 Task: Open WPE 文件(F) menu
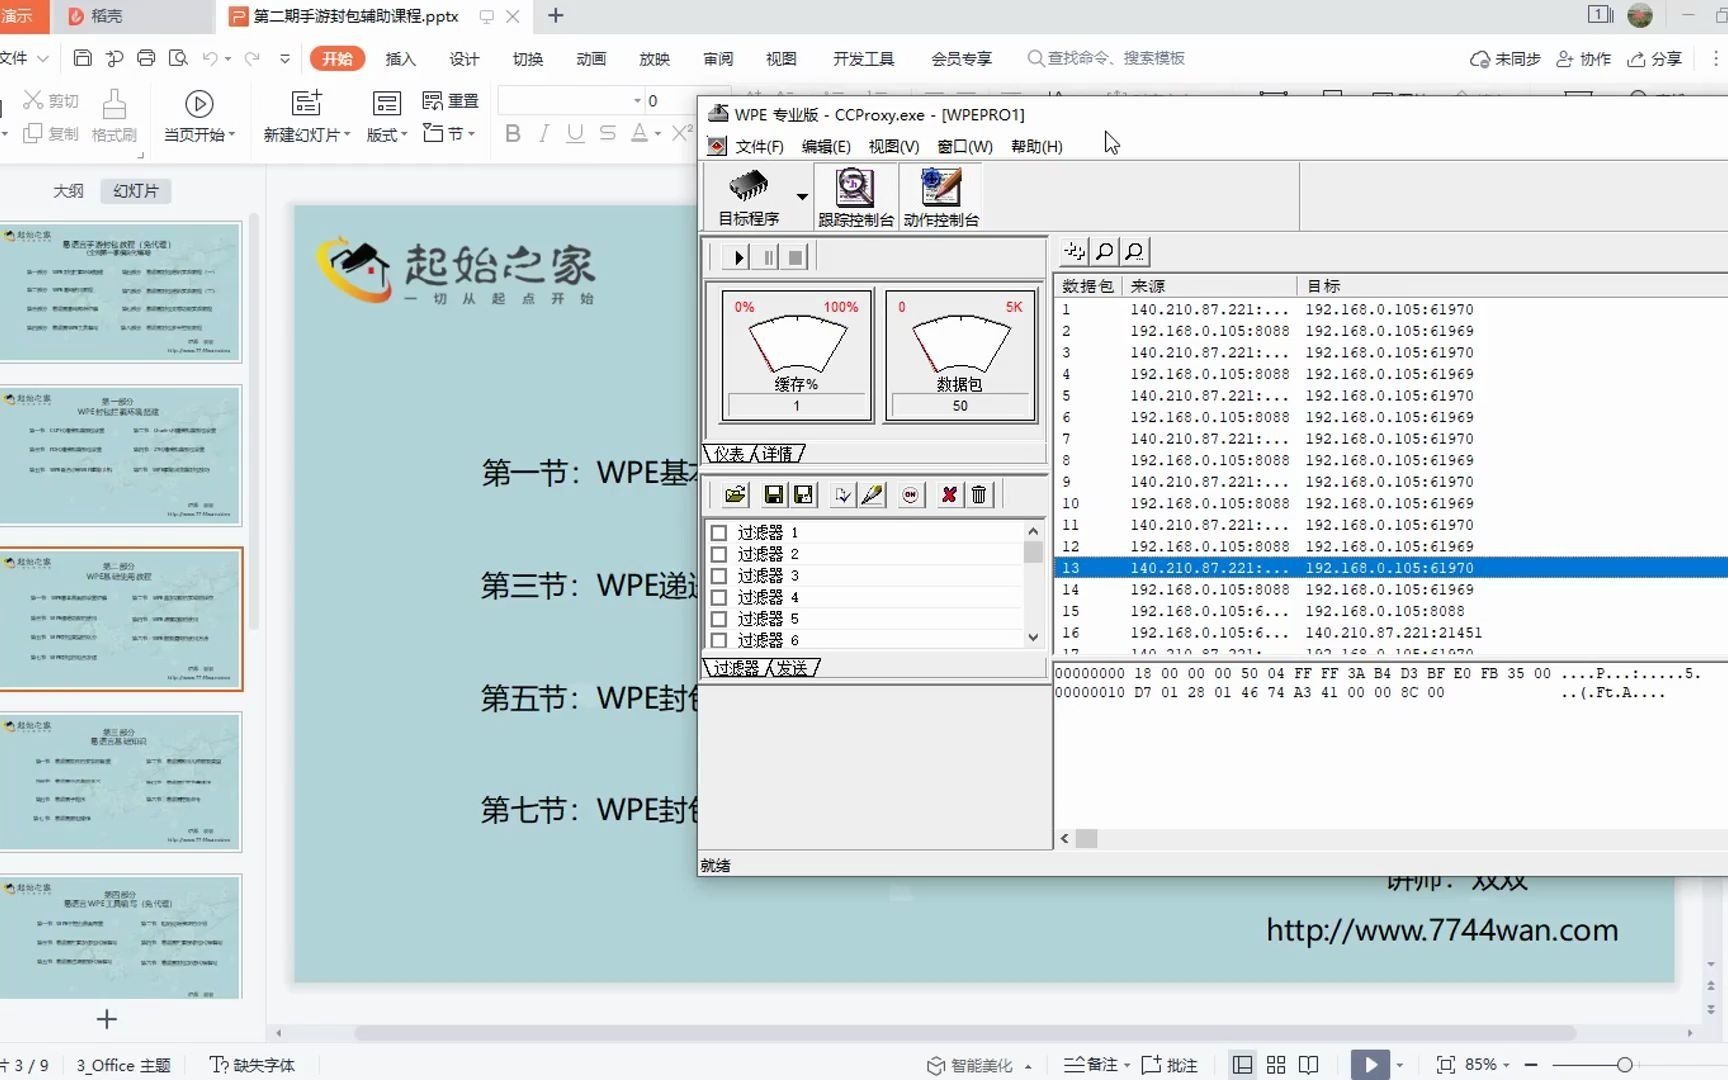759,146
